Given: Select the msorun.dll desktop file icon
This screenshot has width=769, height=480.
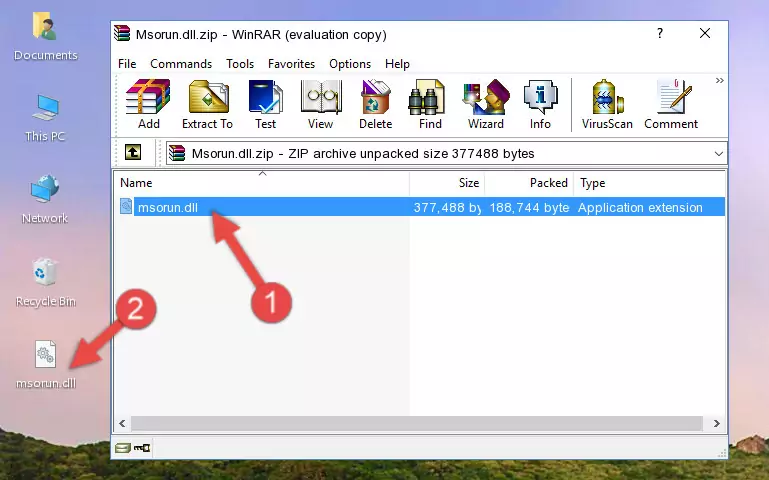Looking at the screenshot, I should (x=46, y=365).
